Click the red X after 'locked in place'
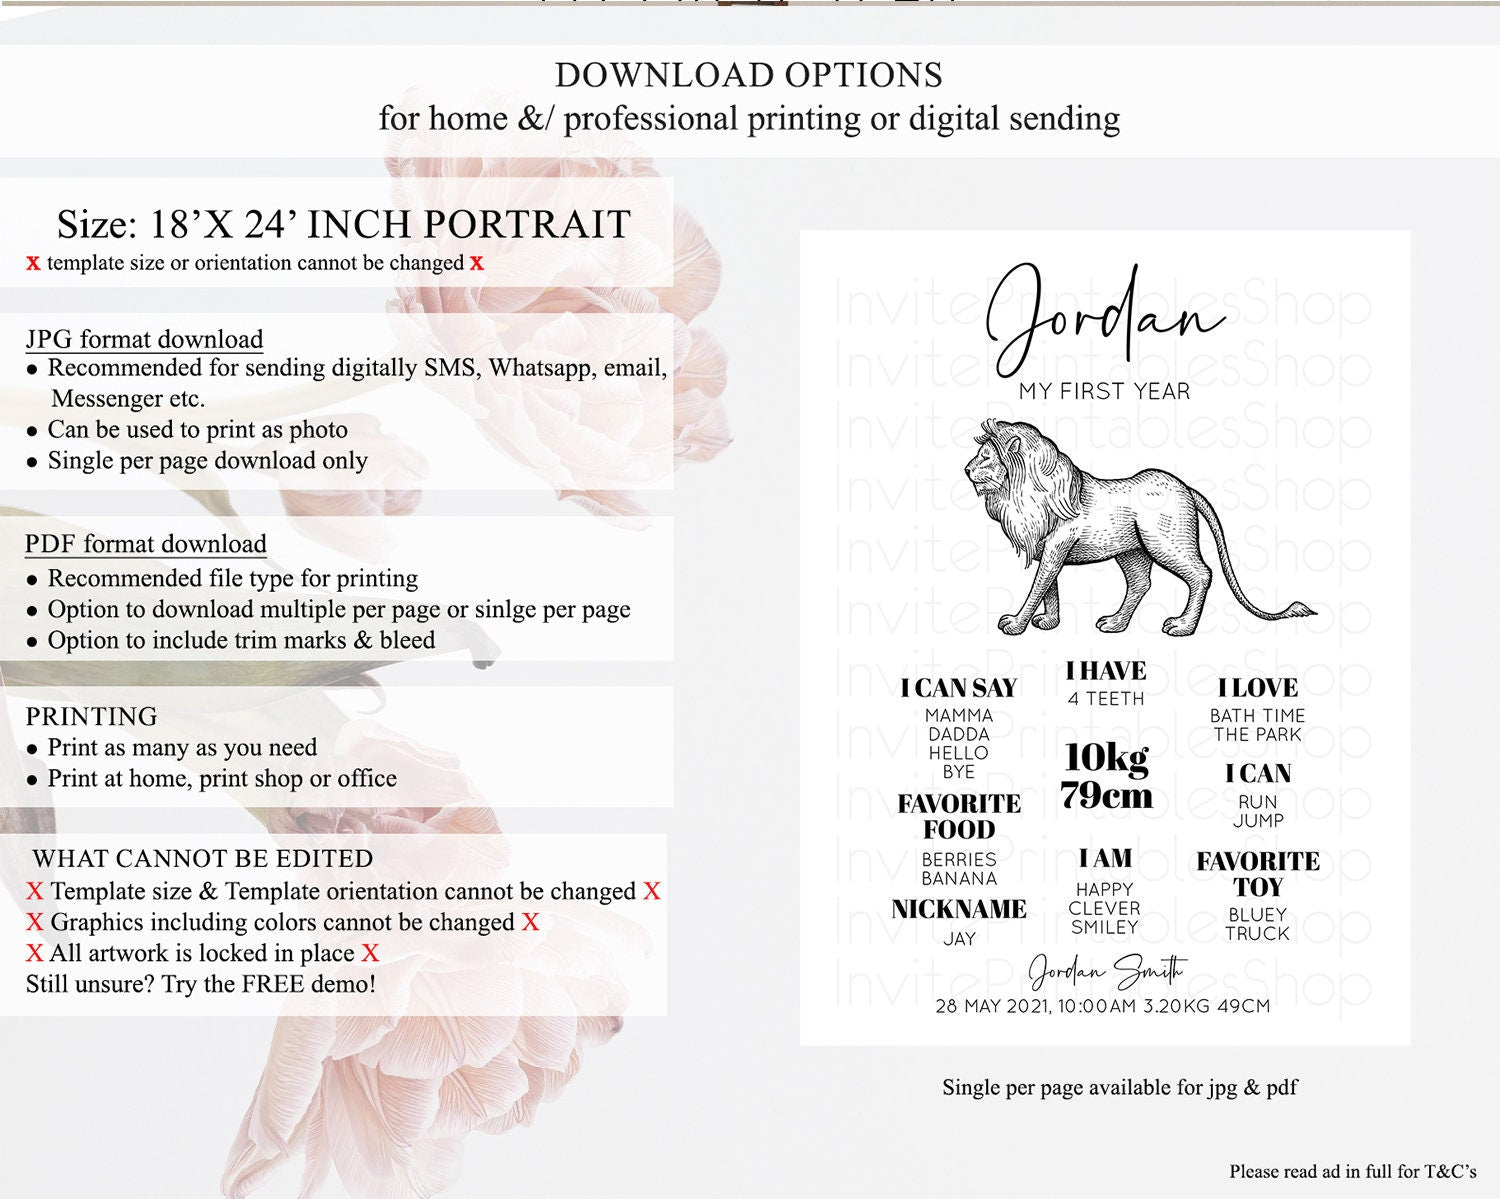1500x1199 pixels. pyautogui.click(x=370, y=953)
